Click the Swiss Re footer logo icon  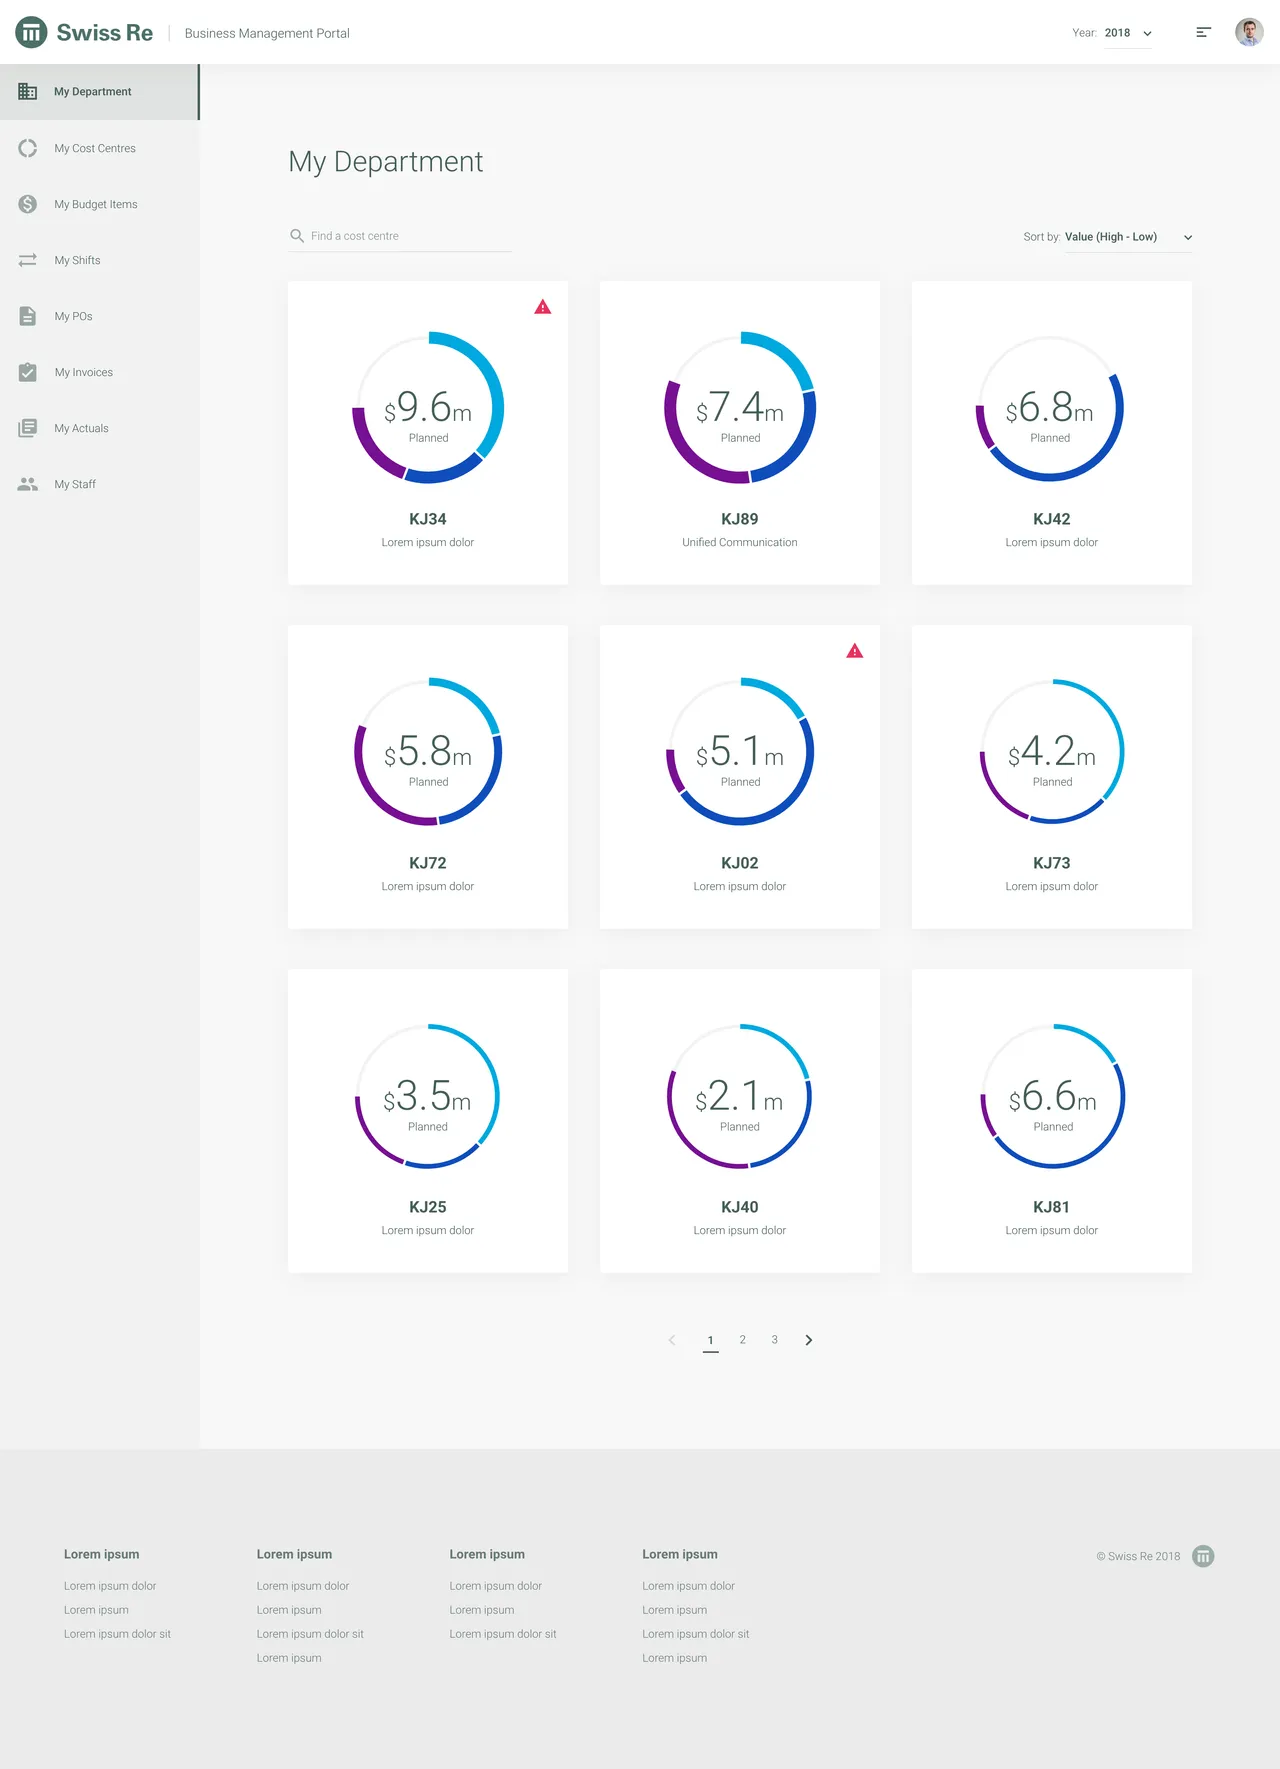(1203, 1556)
